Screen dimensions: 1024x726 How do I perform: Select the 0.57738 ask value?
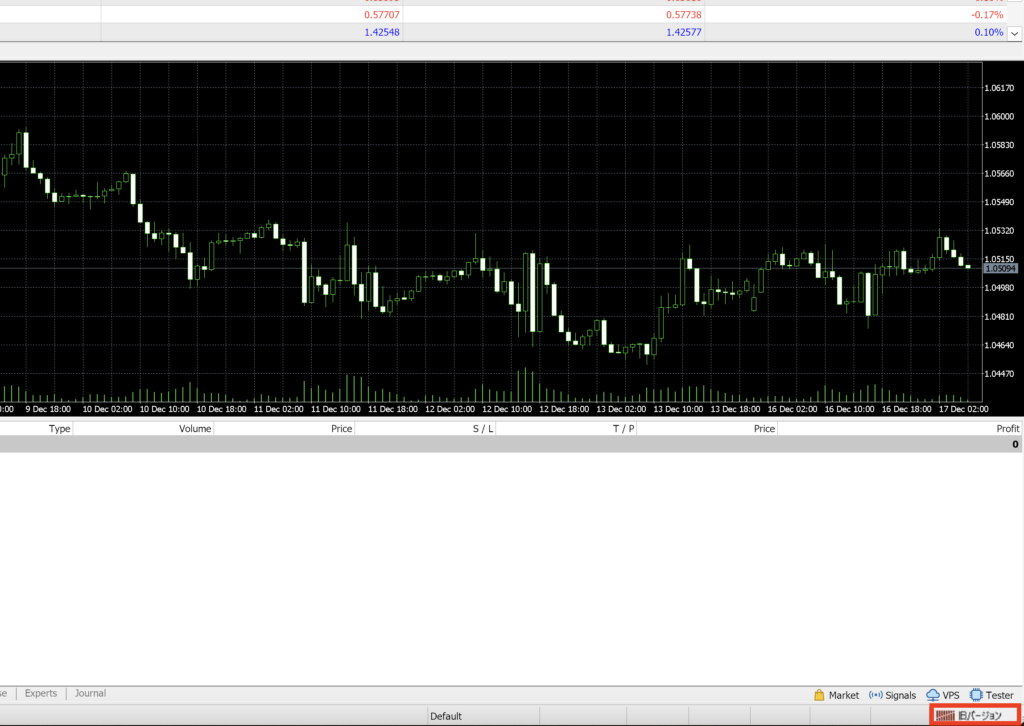(684, 14)
